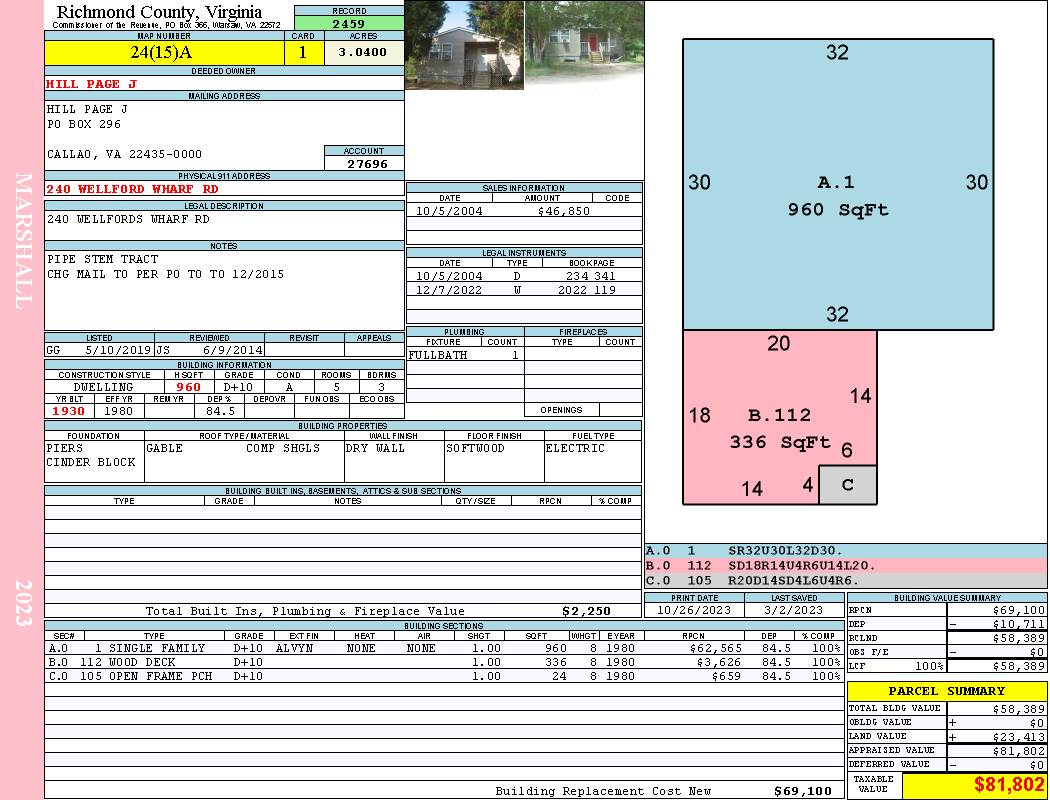
Task: Click legal instrument book page 234 341
Action: pyautogui.click(x=591, y=276)
